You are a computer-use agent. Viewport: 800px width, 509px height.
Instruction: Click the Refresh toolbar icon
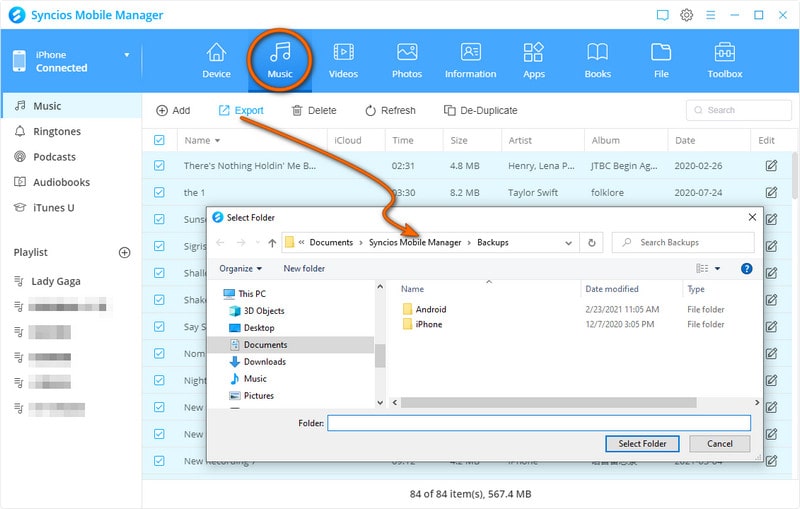[x=370, y=111]
